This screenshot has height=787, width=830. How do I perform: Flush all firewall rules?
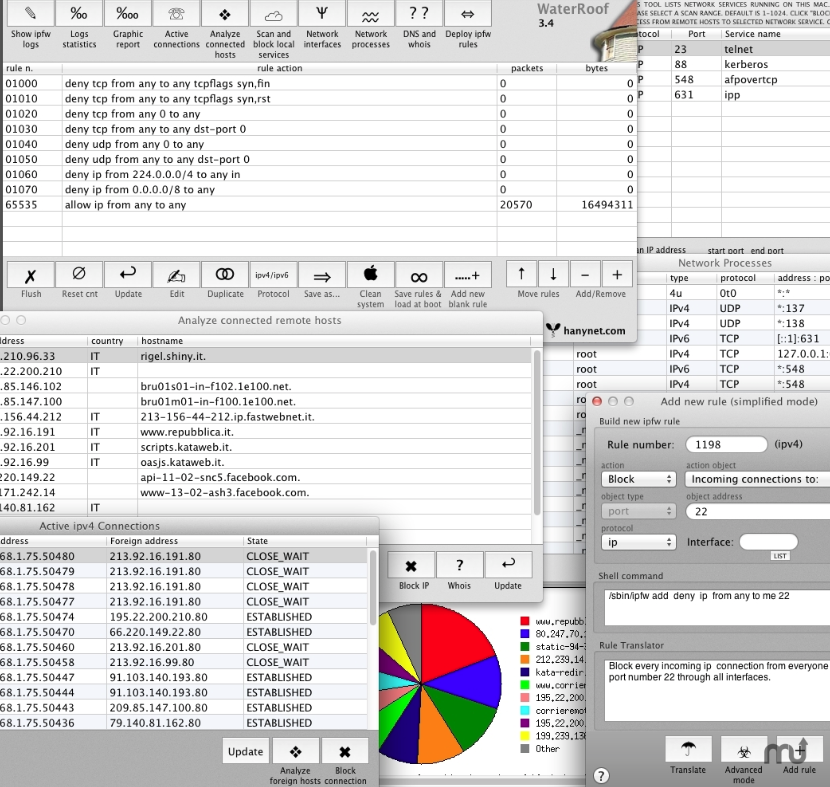(31, 275)
